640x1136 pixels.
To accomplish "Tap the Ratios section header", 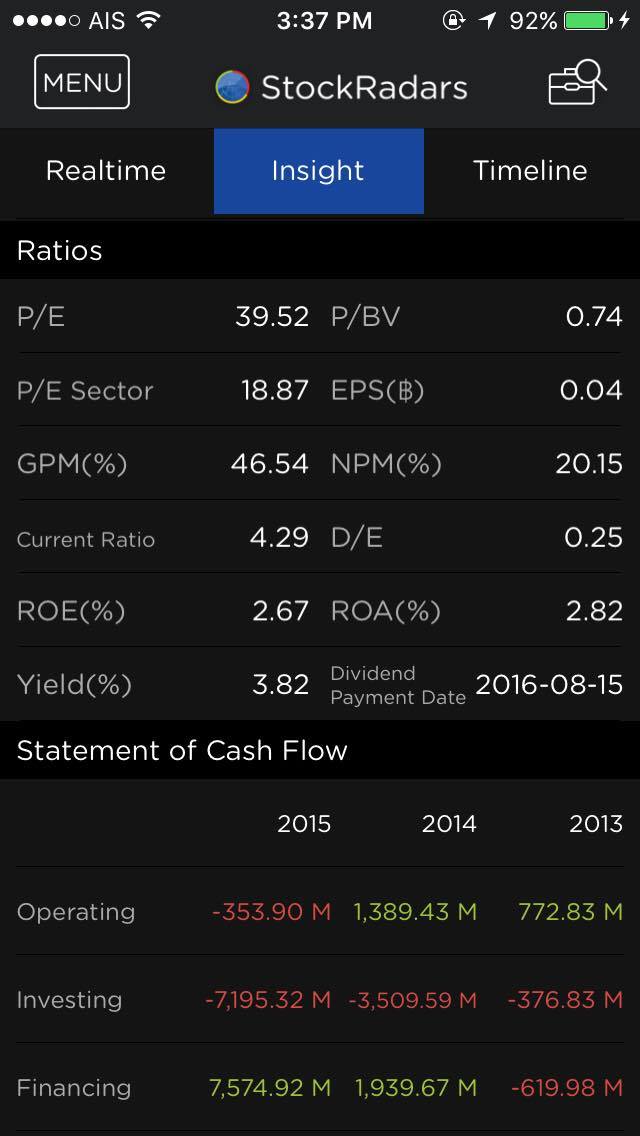I will pos(60,250).
